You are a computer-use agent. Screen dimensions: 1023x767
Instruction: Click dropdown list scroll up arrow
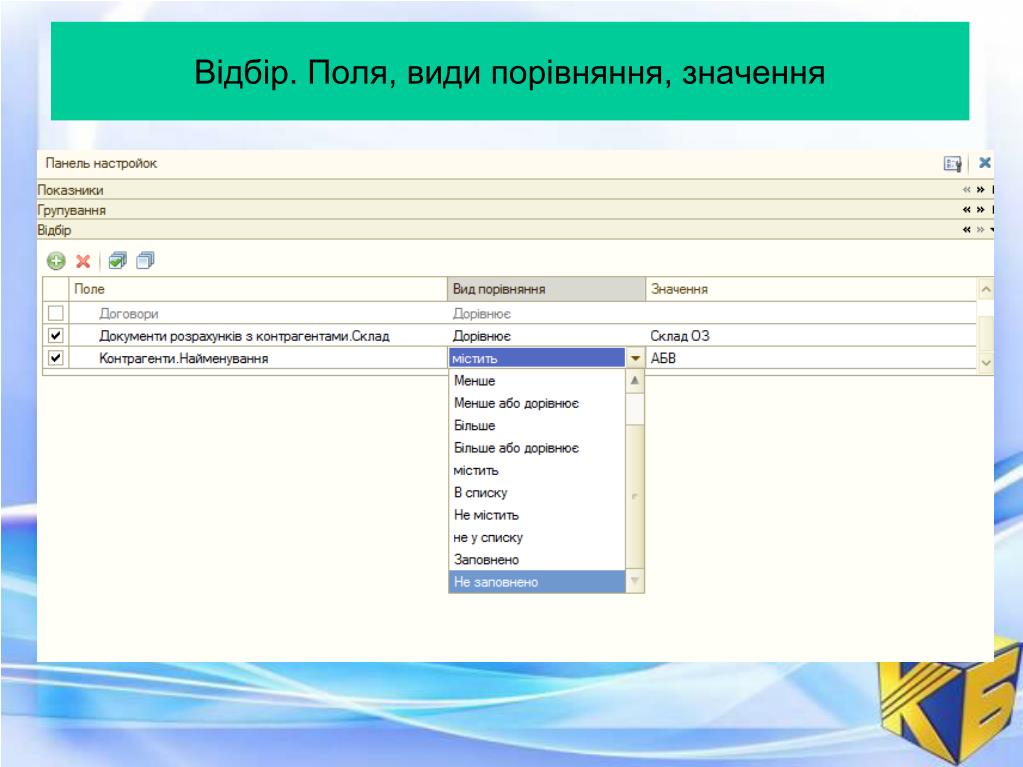[634, 380]
